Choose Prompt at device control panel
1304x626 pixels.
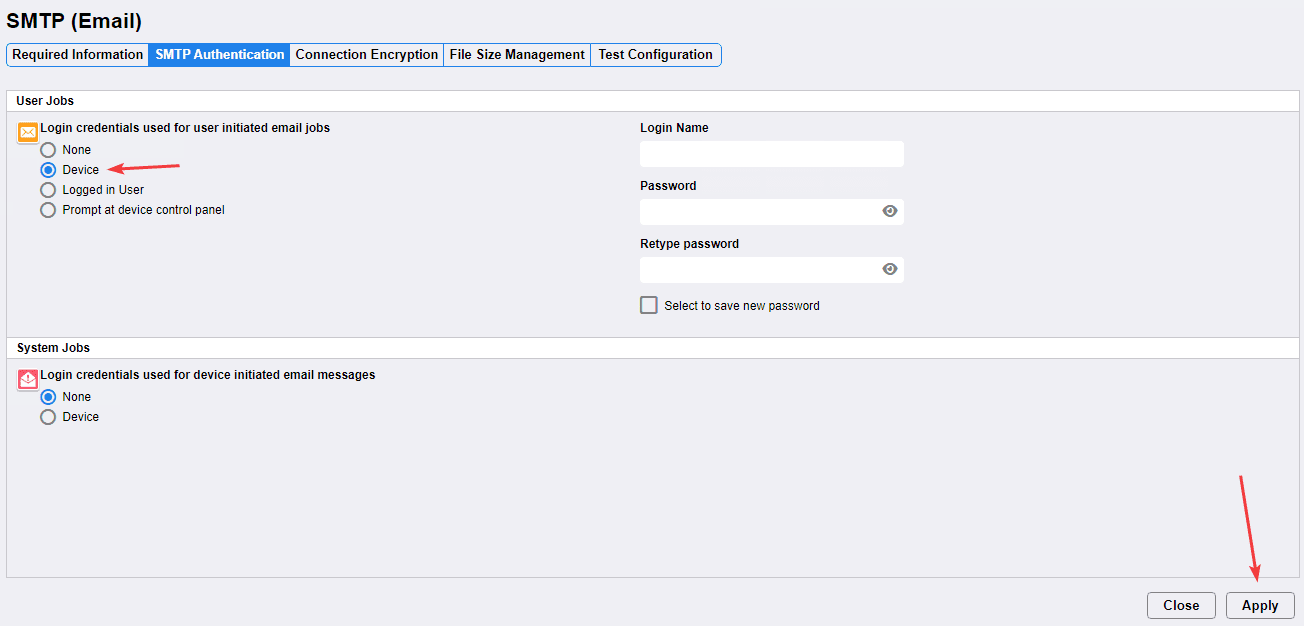click(x=48, y=210)
